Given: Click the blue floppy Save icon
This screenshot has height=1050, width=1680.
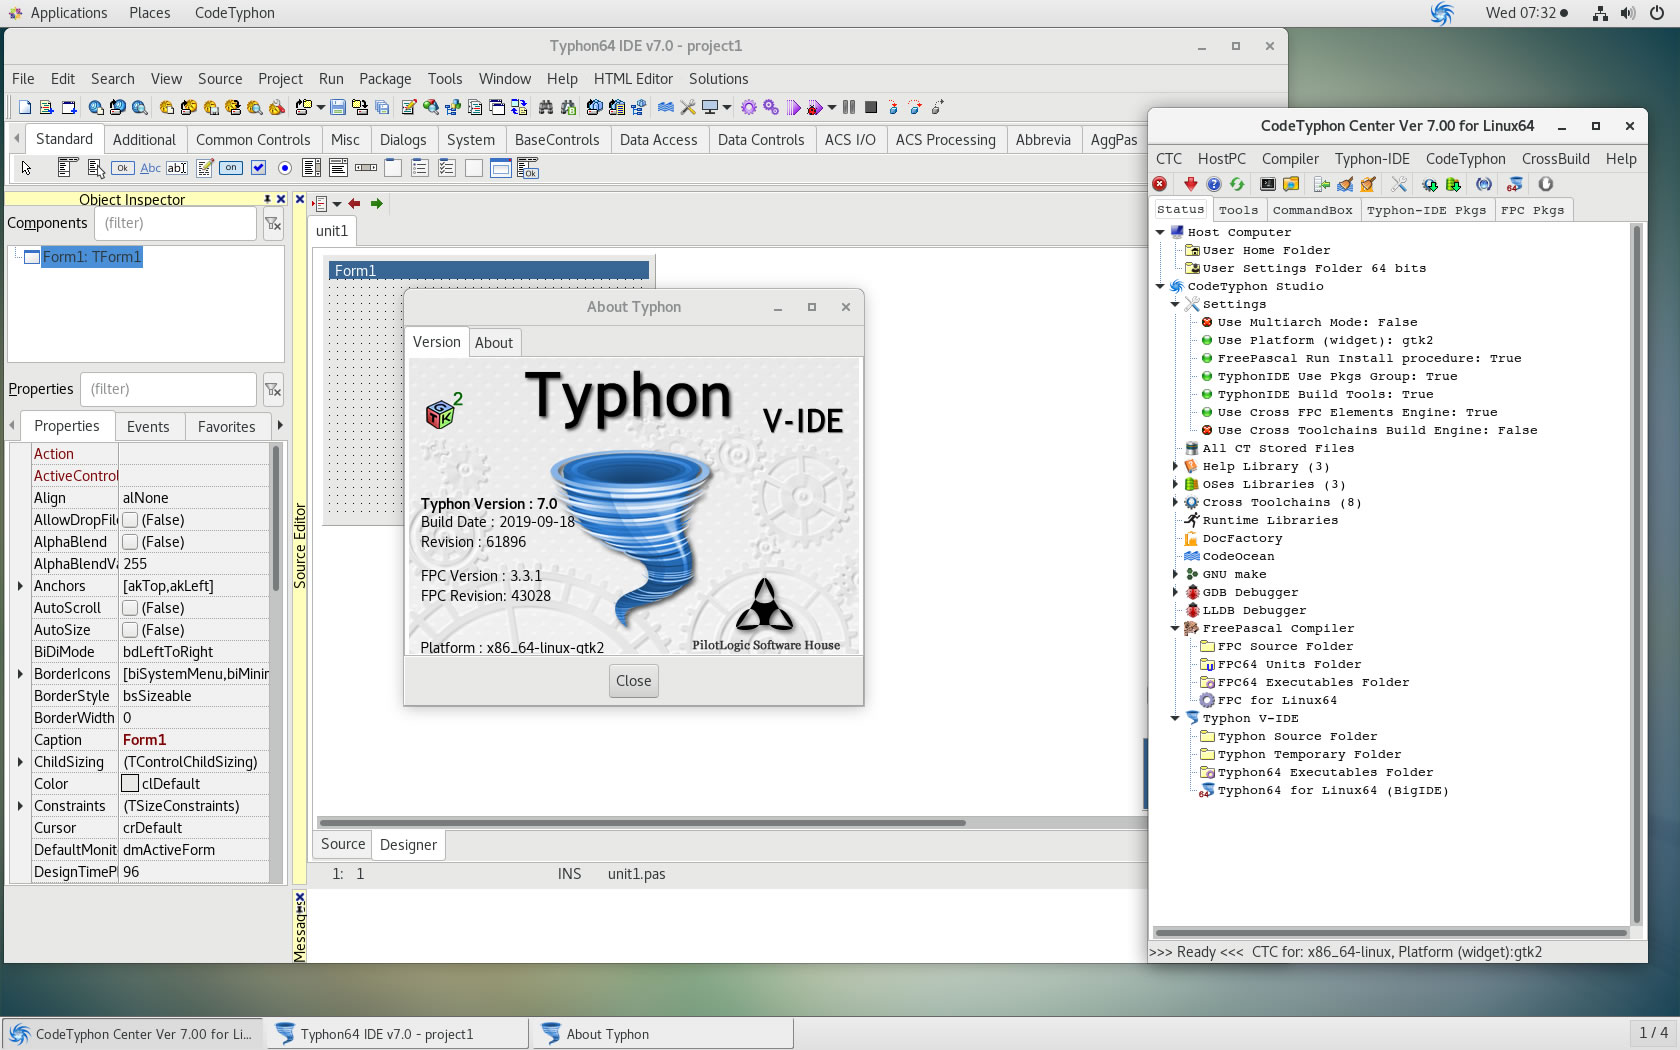Looking at the screenshot, I should [x=338, y=107].
